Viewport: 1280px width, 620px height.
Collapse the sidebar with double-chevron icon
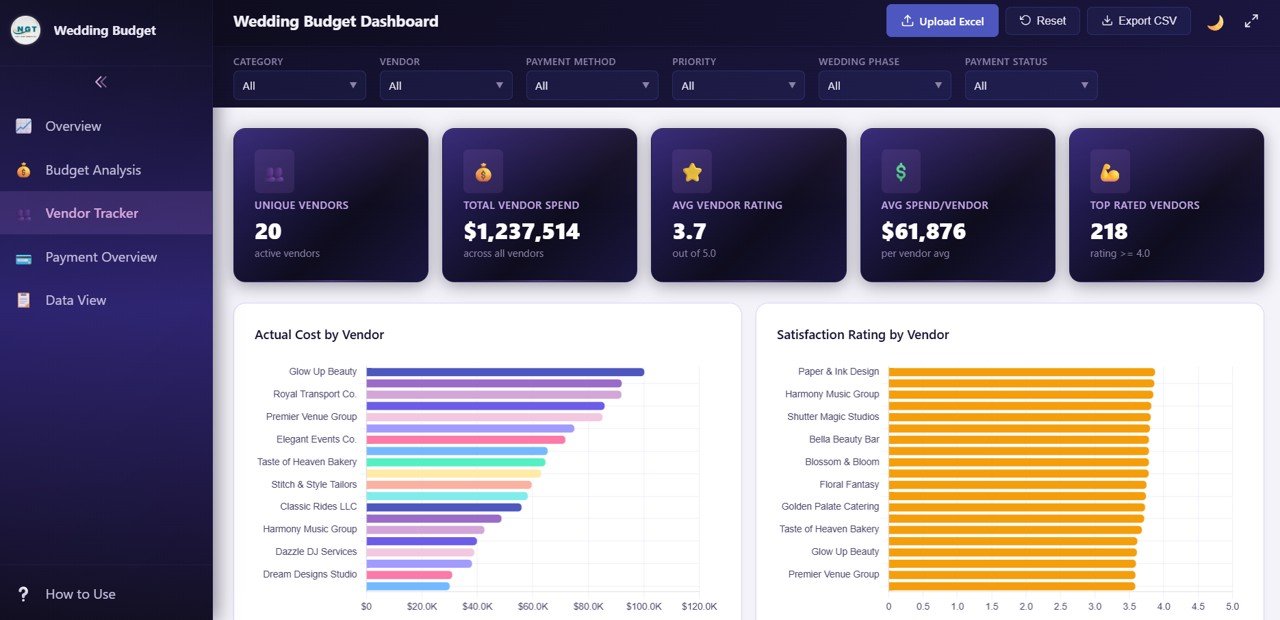click(x=100, y=82)
